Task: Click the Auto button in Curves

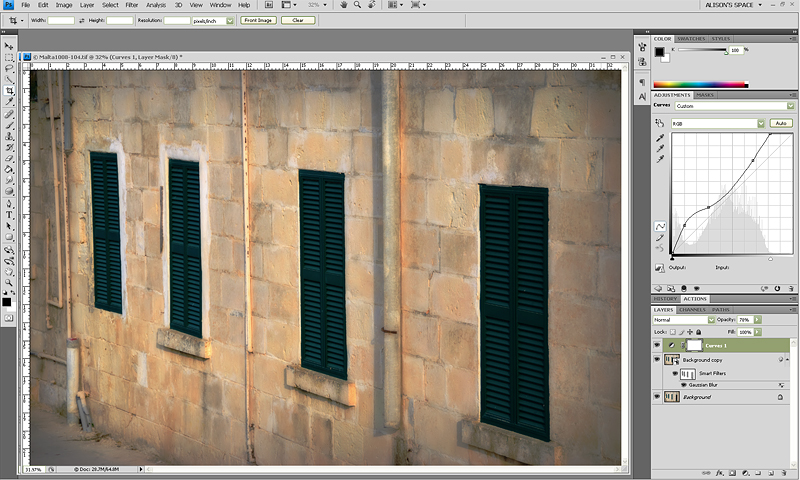Action: 781,123
